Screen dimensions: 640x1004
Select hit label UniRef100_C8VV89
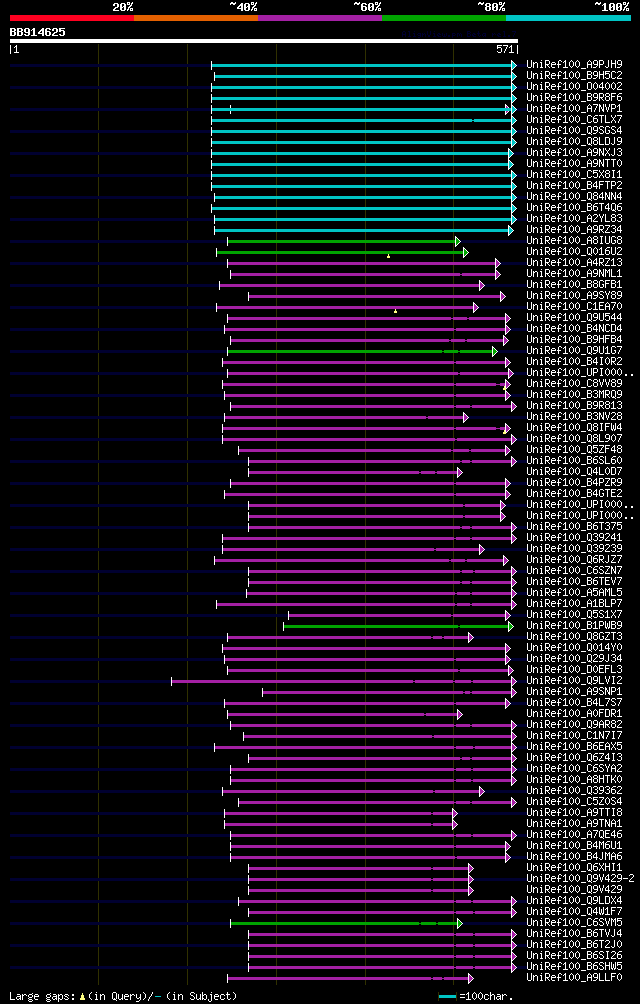pos(574,384)
